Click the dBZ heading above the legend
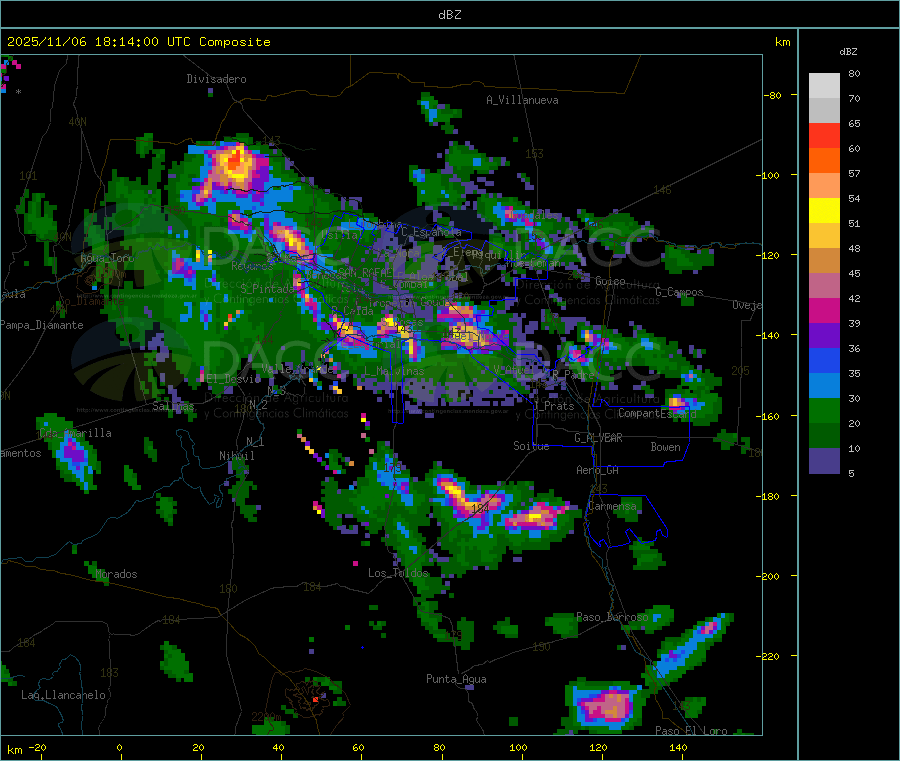900x761 pixels. click(848, 52)
